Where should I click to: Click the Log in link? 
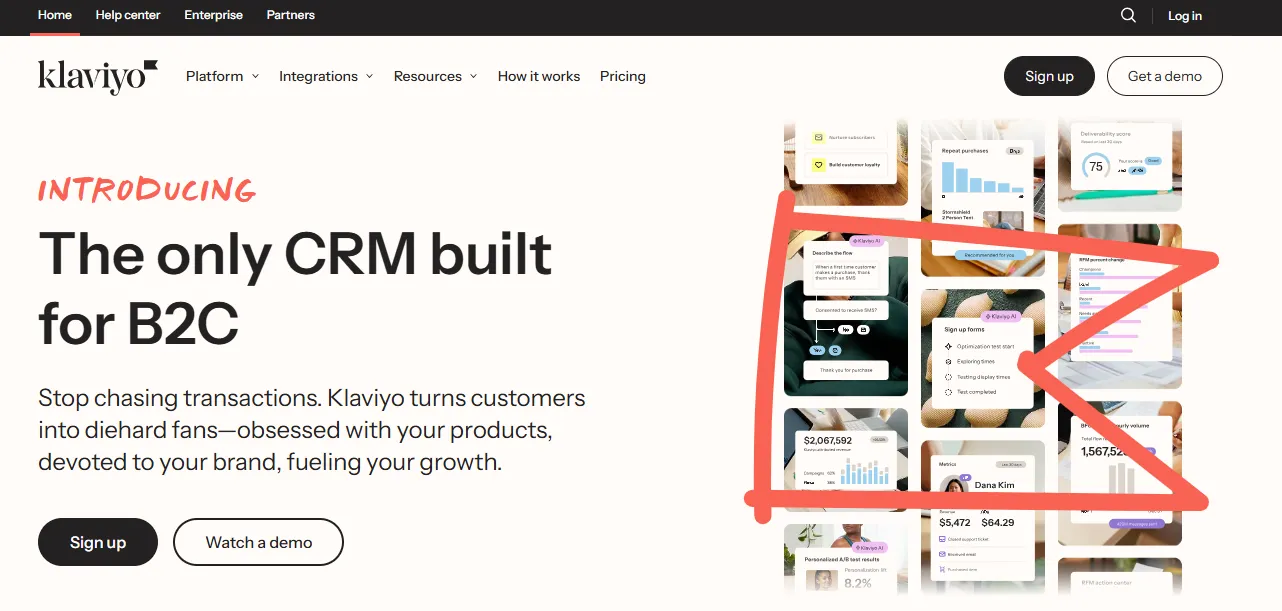tap(1184, 15)
